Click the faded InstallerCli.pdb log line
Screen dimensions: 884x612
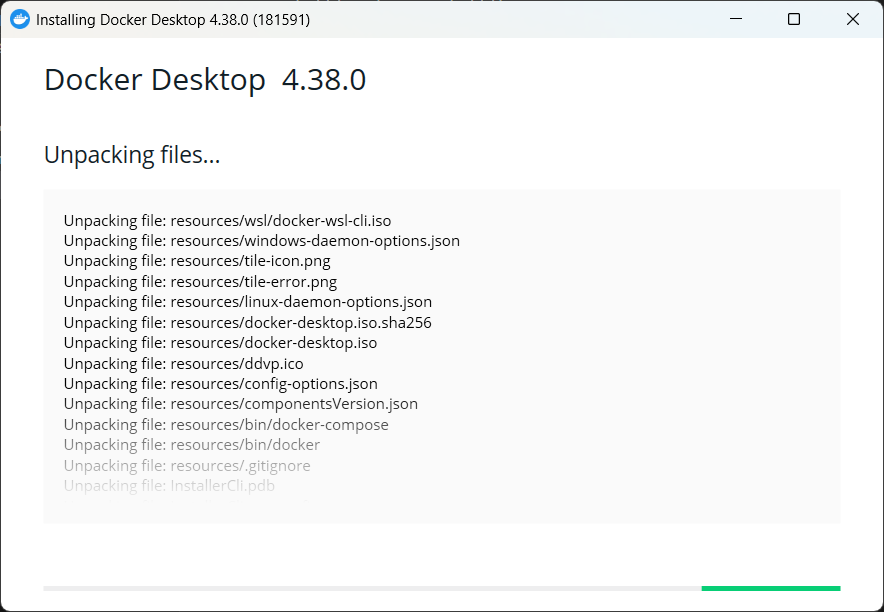click(169, 486)
